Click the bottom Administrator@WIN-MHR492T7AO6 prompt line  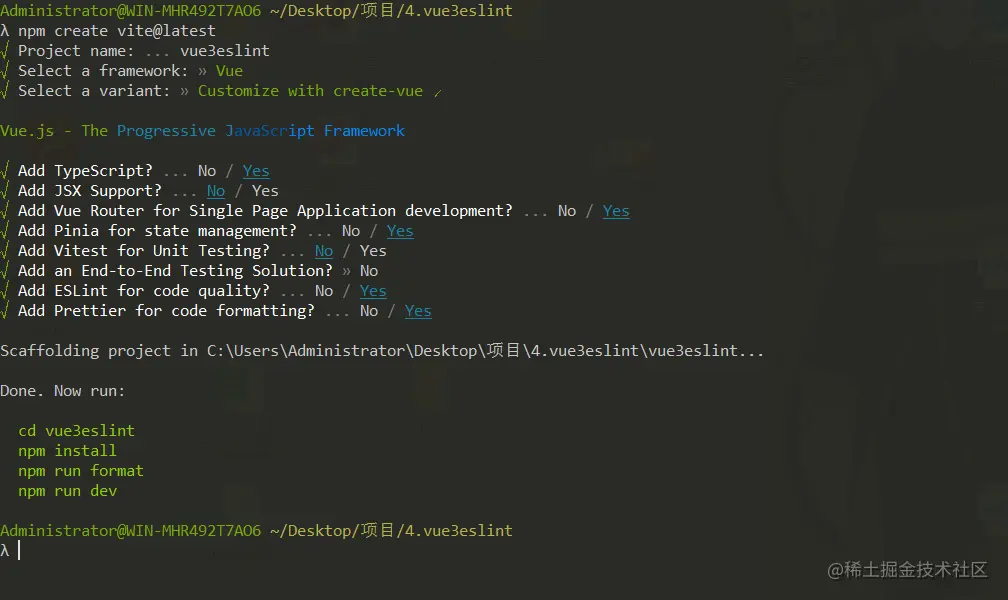coord(256,531)
